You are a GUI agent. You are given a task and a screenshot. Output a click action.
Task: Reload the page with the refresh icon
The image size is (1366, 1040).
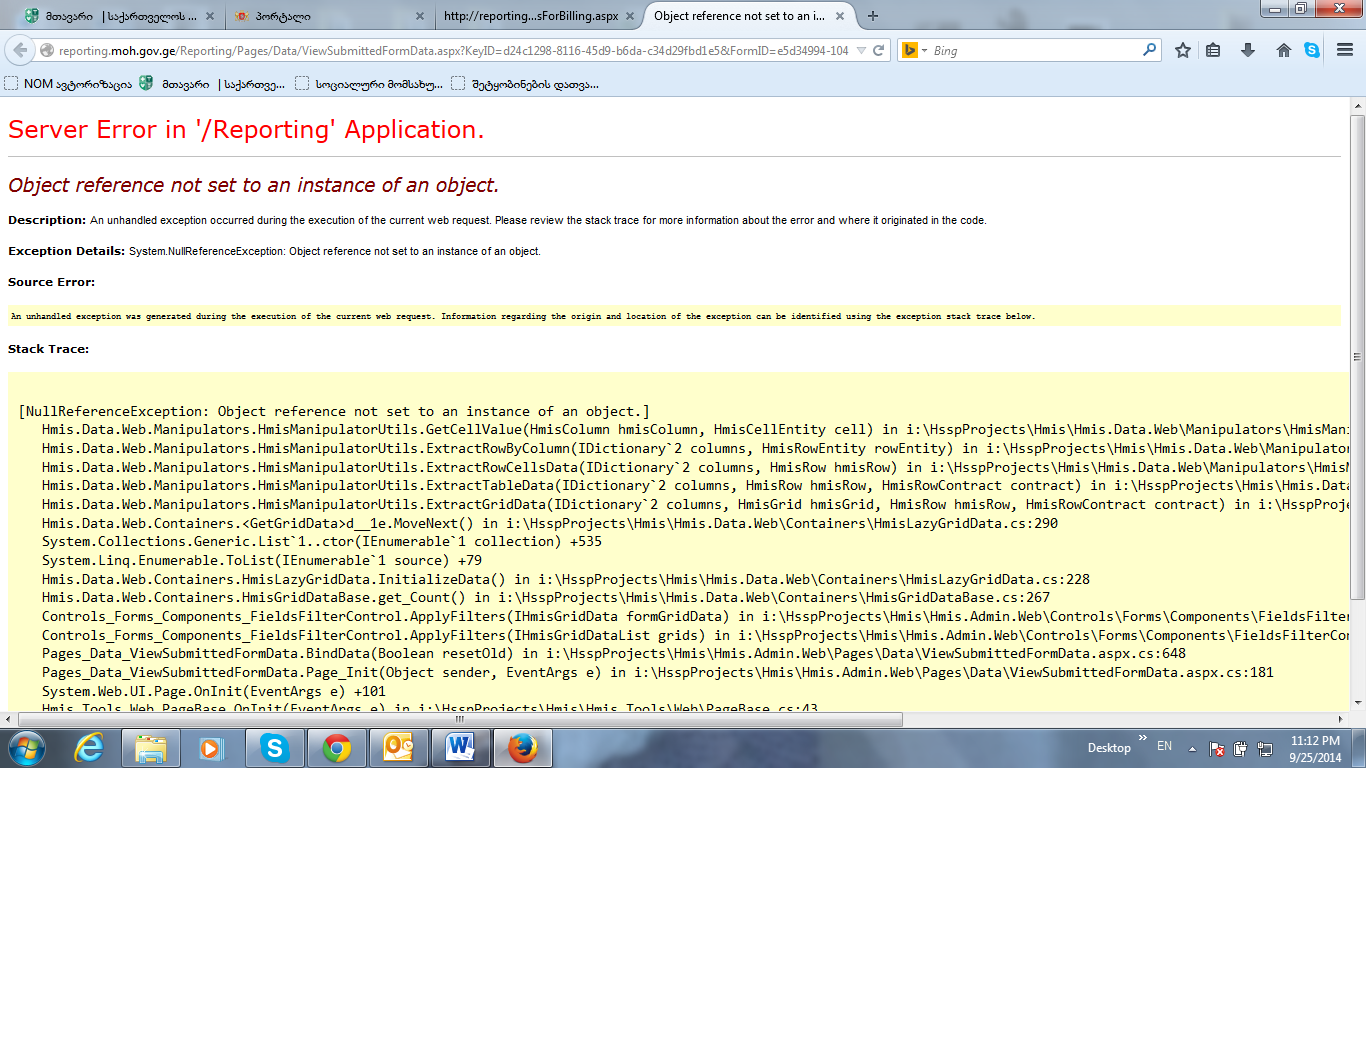click(x=879, y=50)
